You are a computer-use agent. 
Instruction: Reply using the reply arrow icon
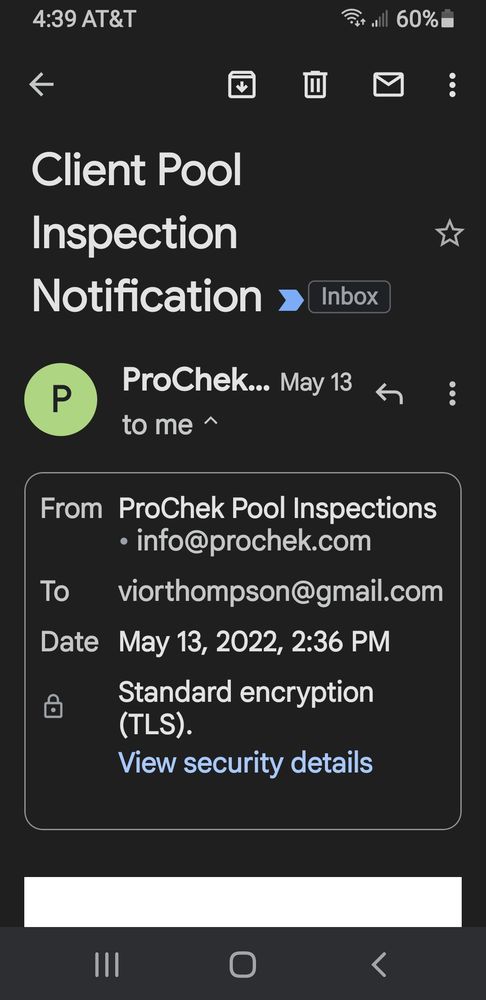pos(389,393)
